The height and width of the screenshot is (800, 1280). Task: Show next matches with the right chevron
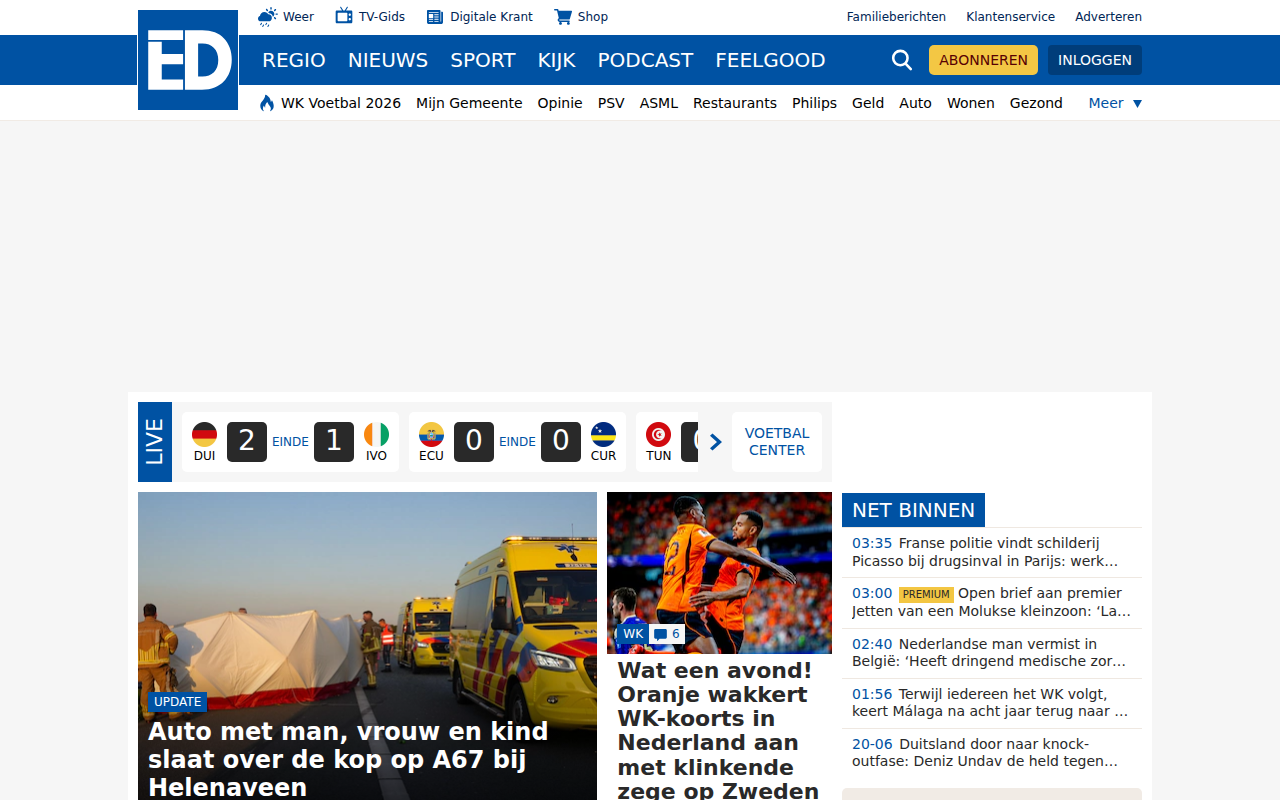tap(715, 442)
